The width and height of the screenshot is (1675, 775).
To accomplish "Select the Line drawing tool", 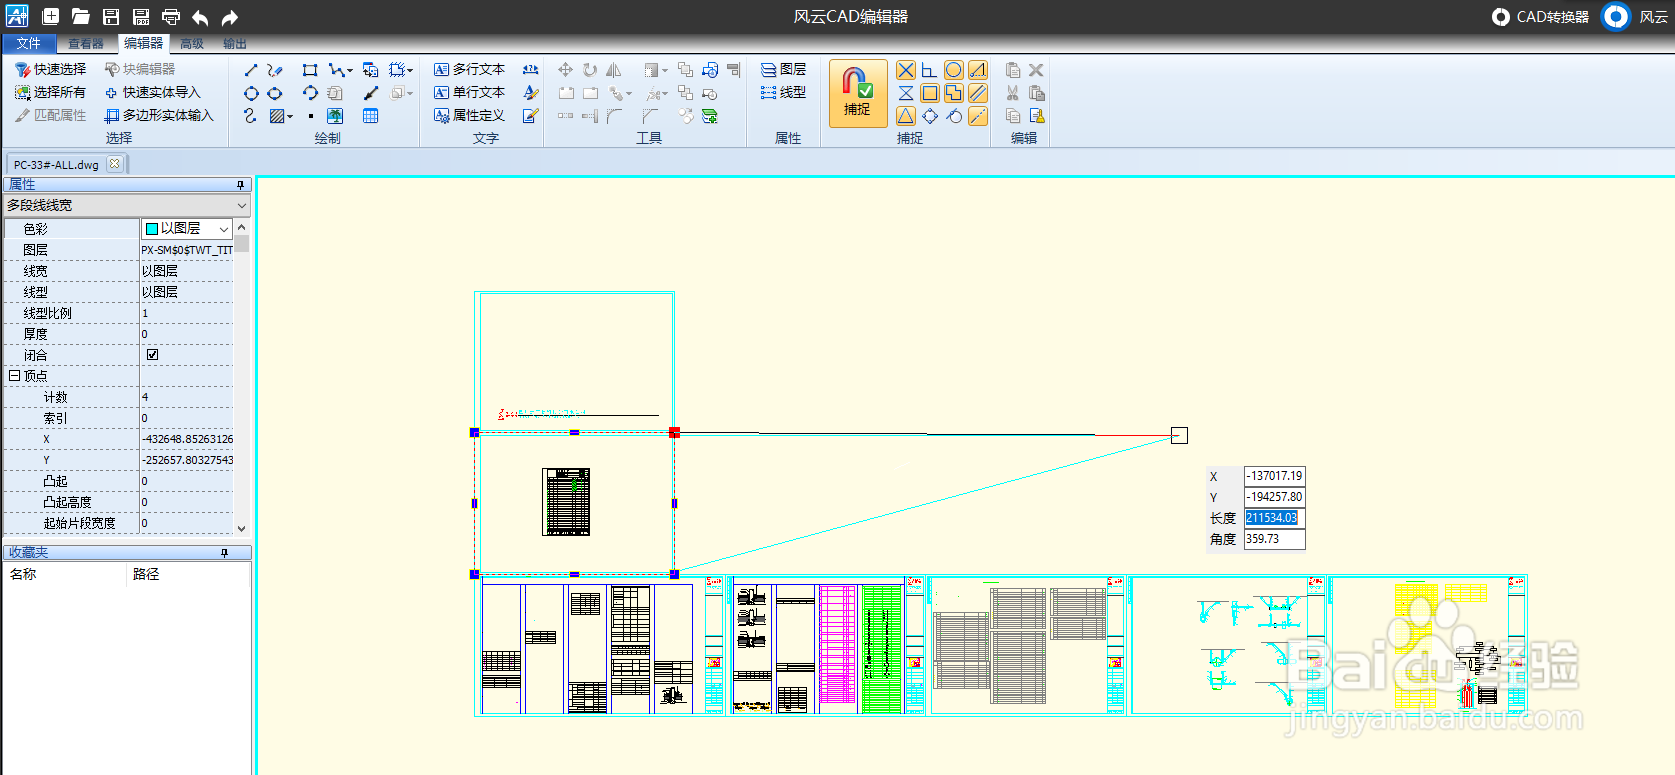I will [x=251, y=70].
